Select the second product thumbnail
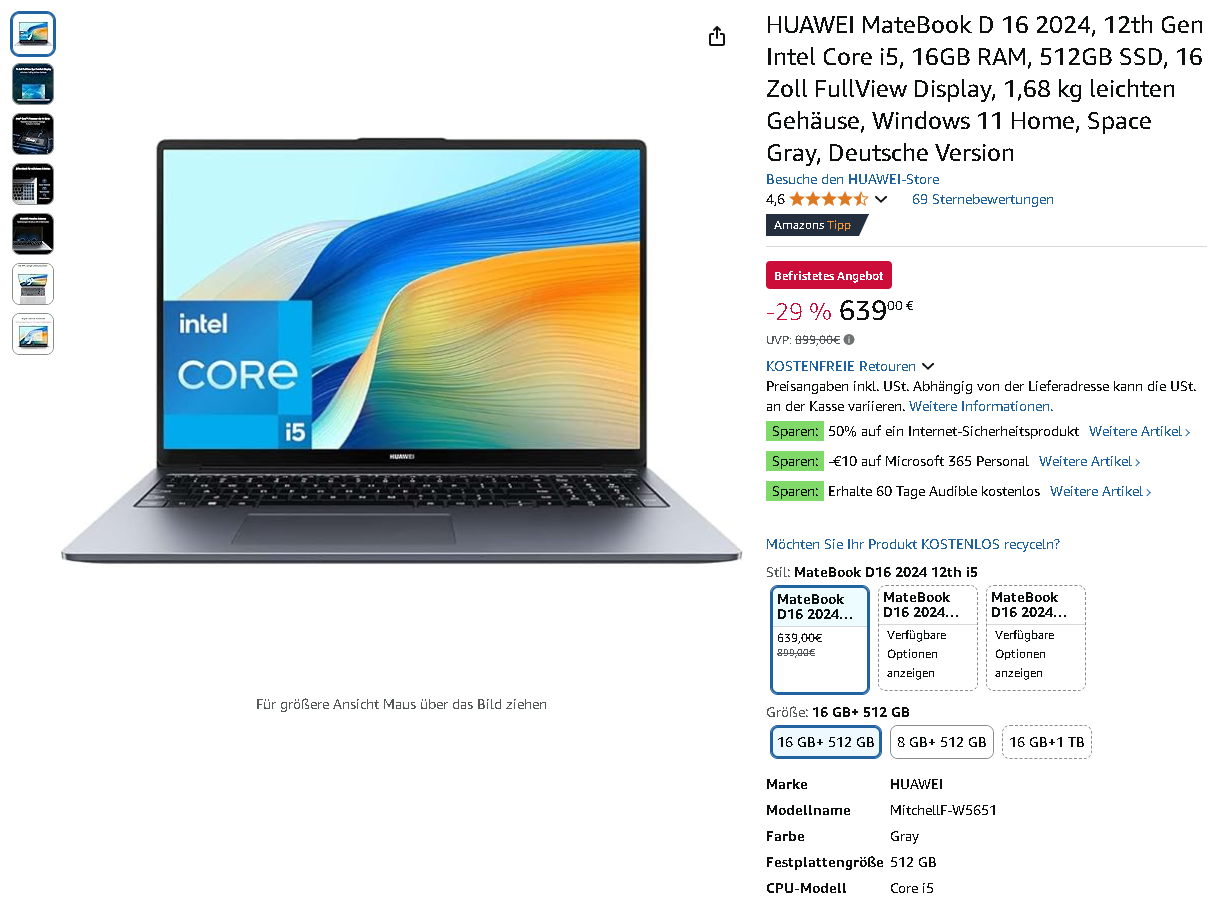Image resolution: width=1213 pixels, height=899 pixels. tap(33, 84)
